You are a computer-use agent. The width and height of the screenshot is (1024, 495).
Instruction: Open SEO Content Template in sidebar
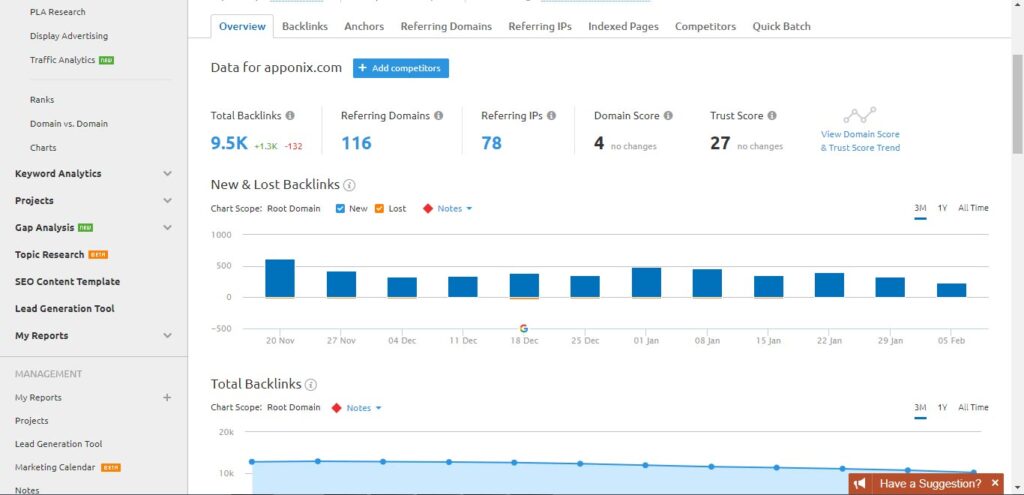tap(67, 281)
